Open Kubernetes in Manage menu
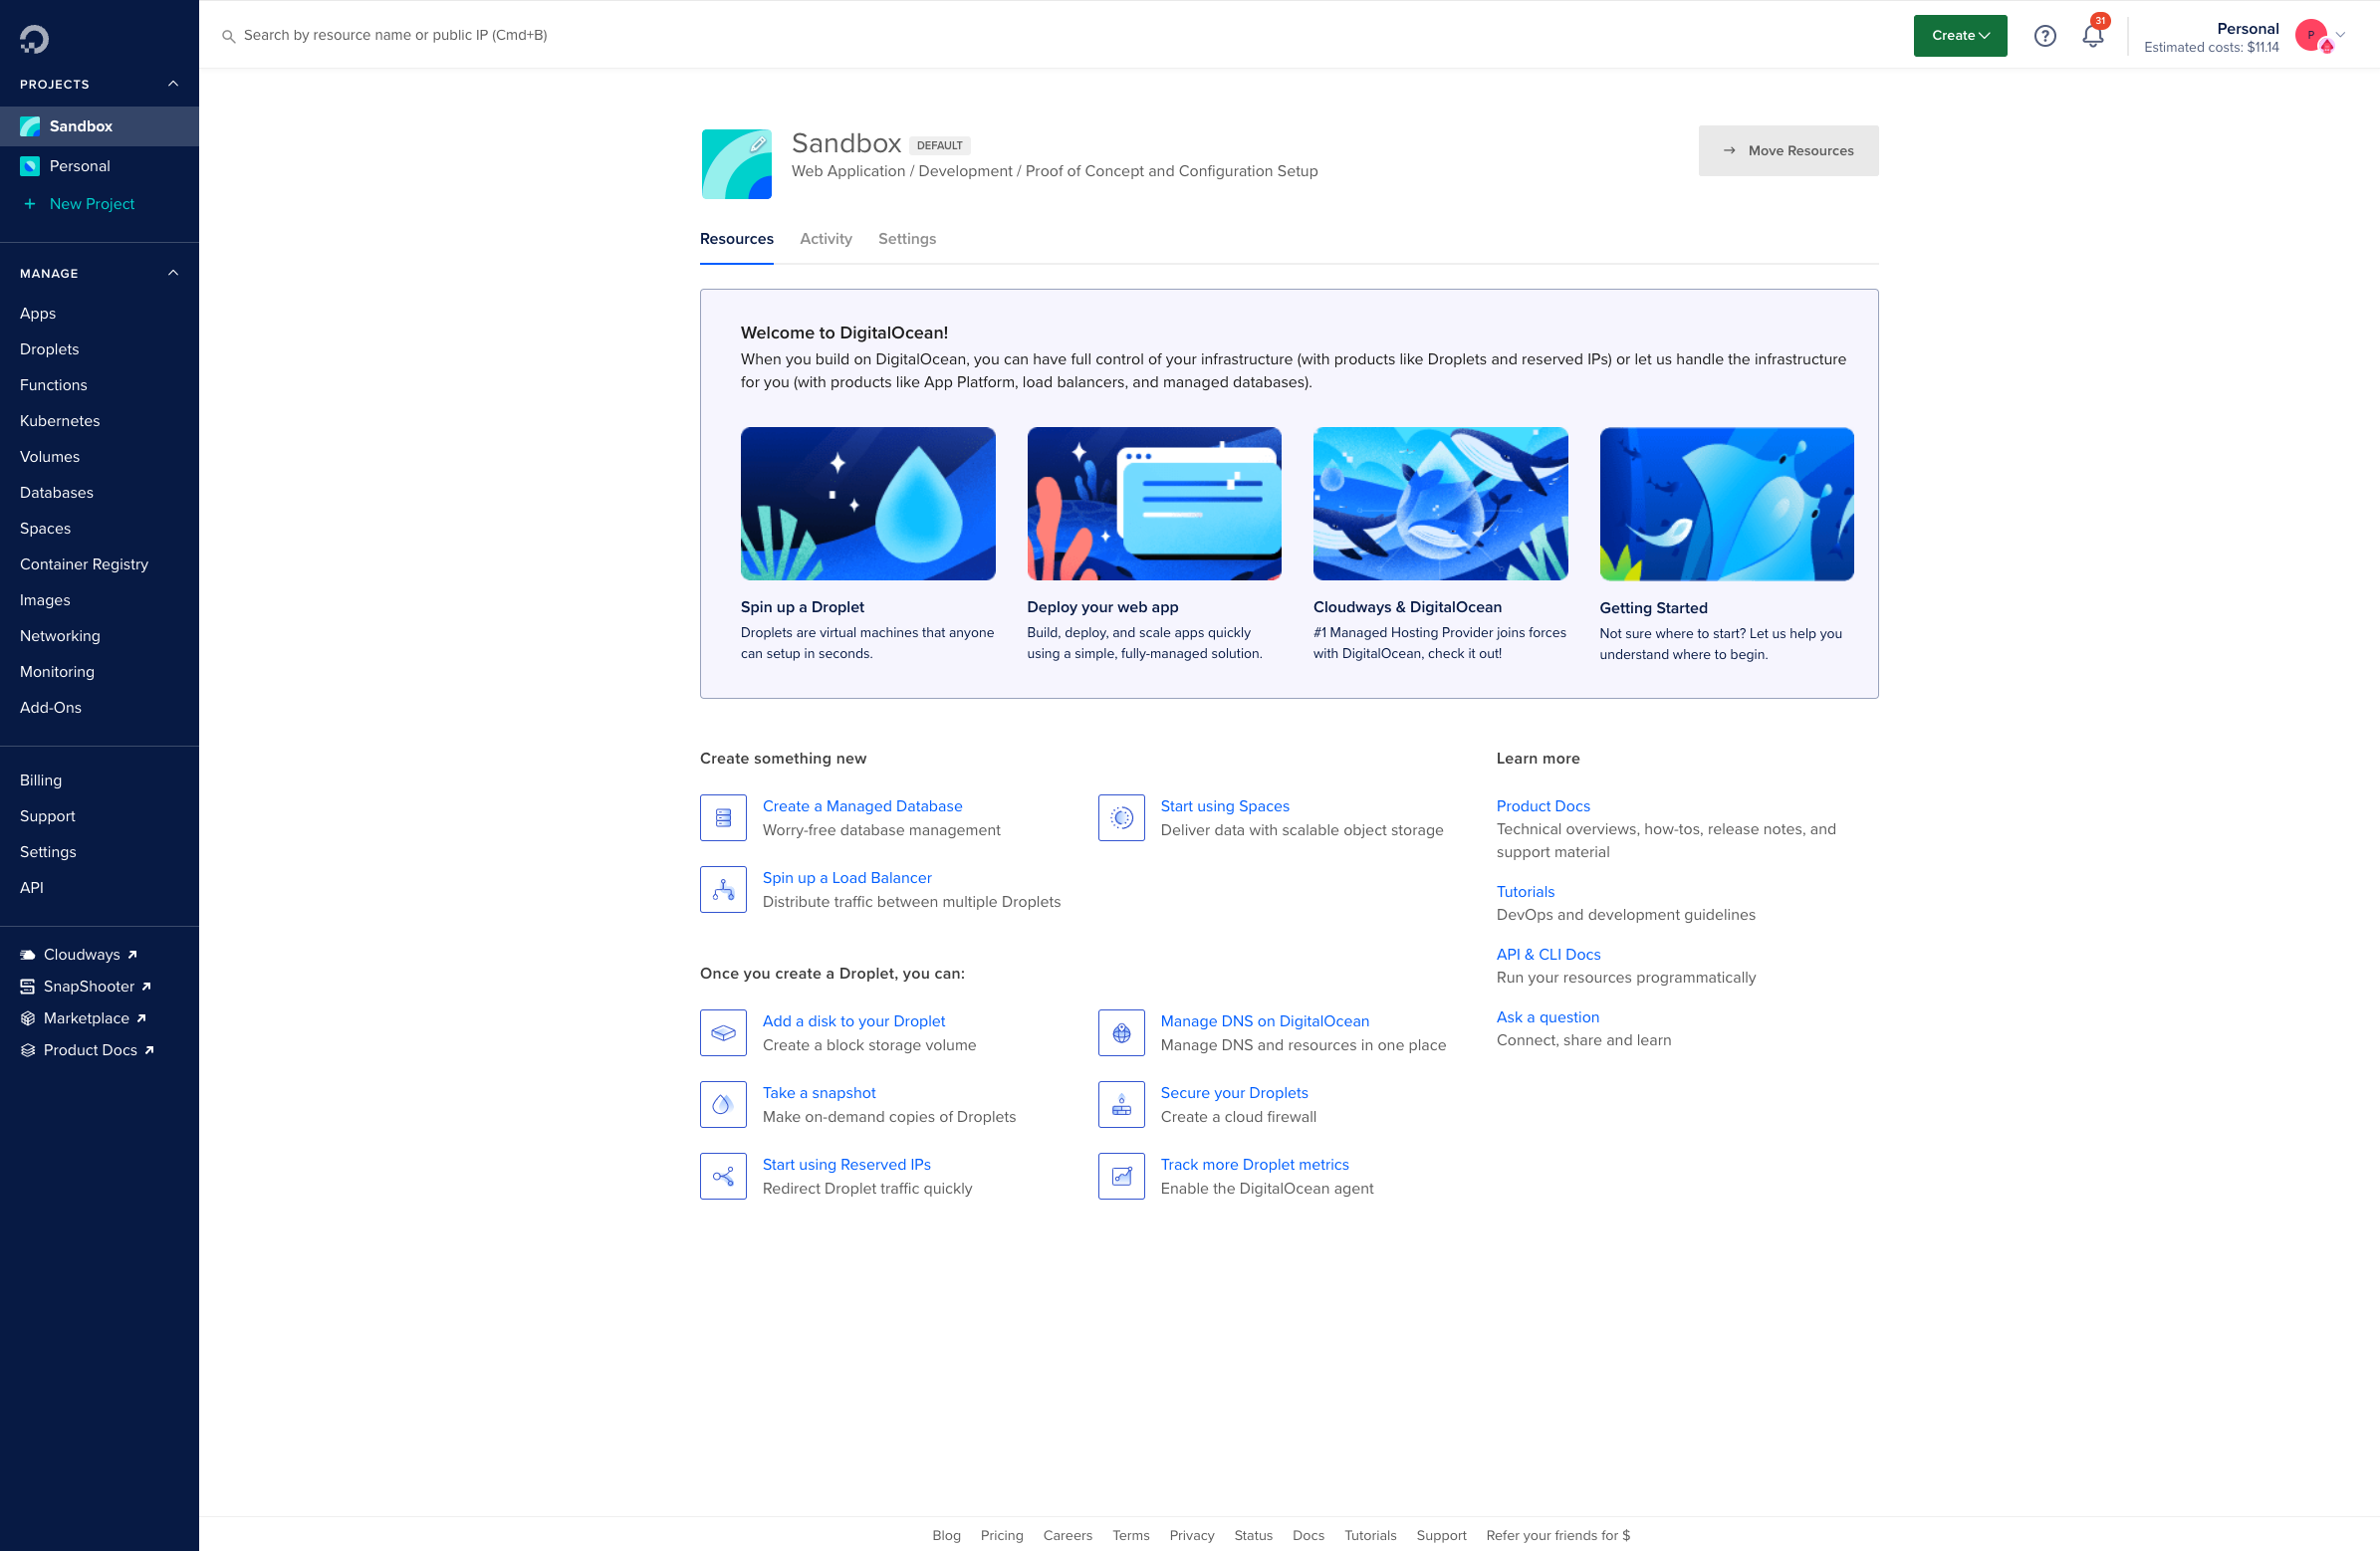This screenshot has width=2380, height=1551. [x=60, y=421]
